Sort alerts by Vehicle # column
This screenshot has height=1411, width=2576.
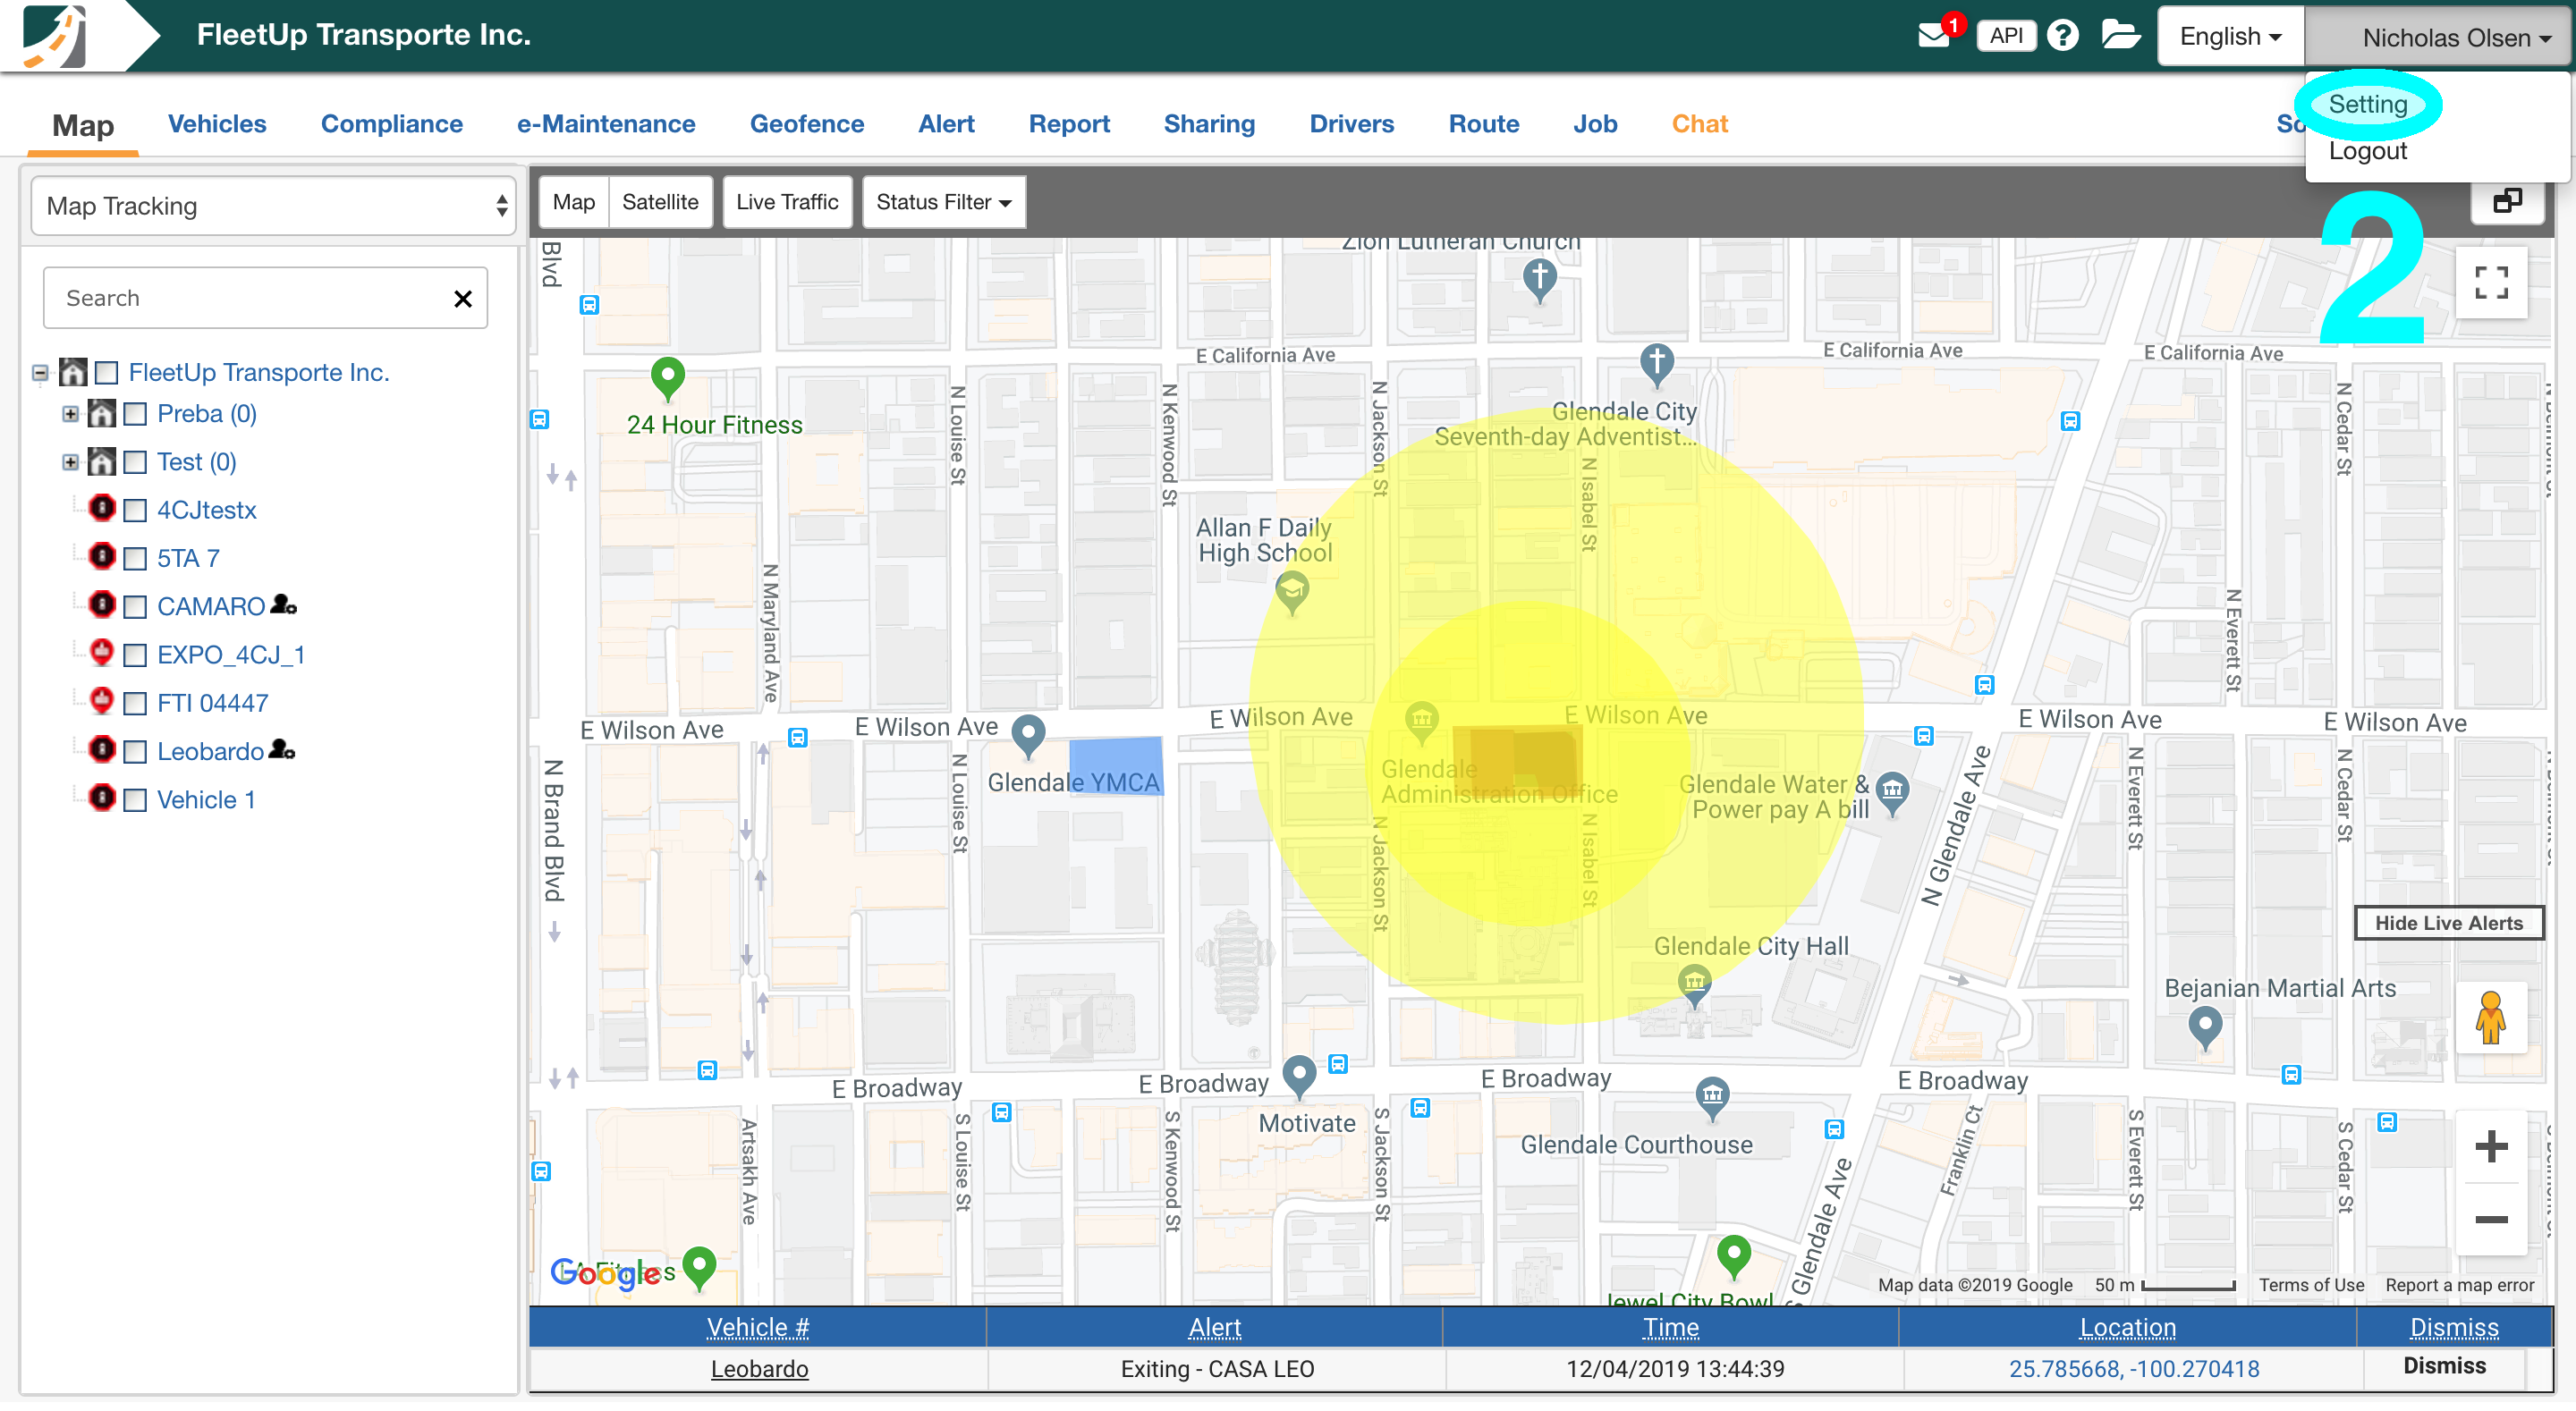(x=757, y=1328)
